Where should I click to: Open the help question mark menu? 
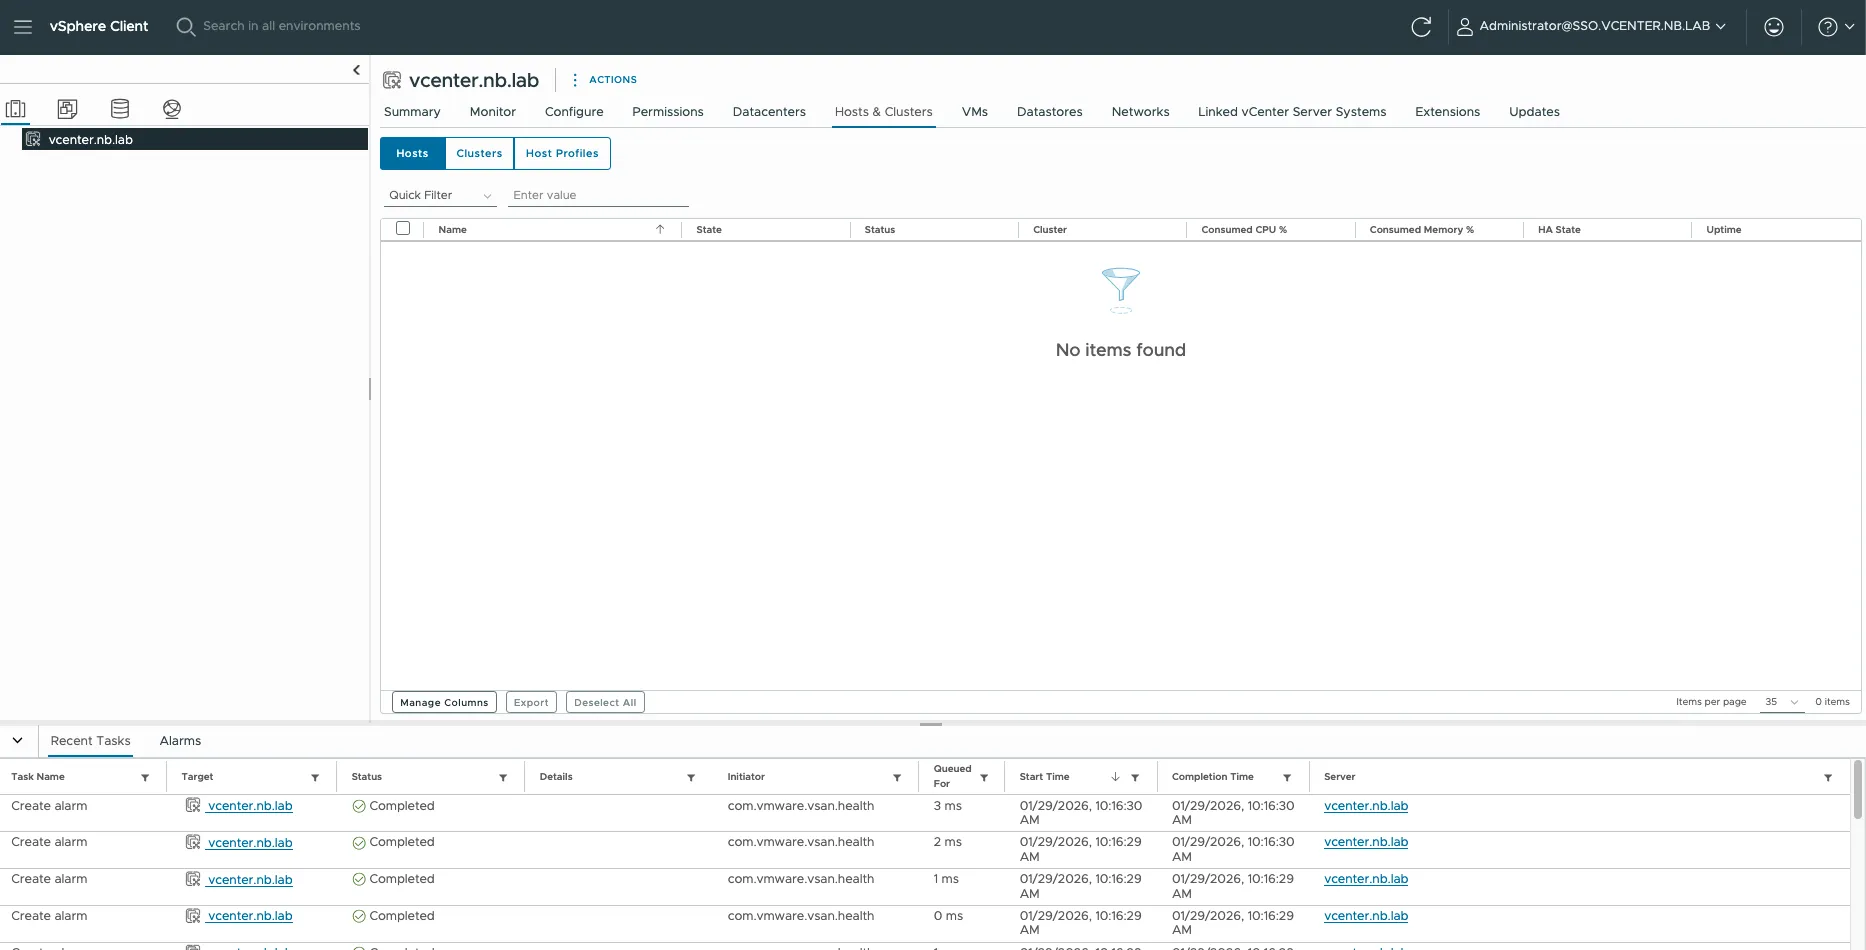click(1835, 27)
